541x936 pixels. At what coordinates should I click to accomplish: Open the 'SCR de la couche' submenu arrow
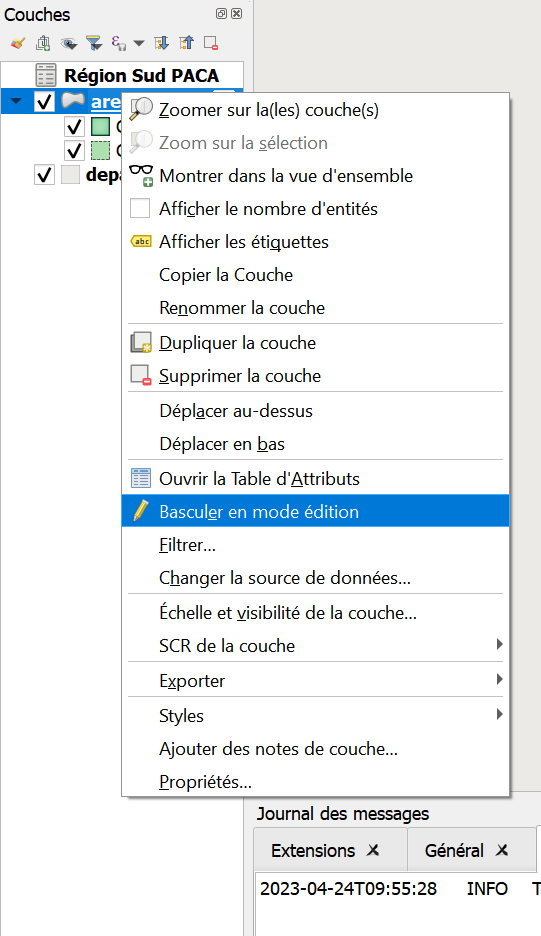[499, 644]
